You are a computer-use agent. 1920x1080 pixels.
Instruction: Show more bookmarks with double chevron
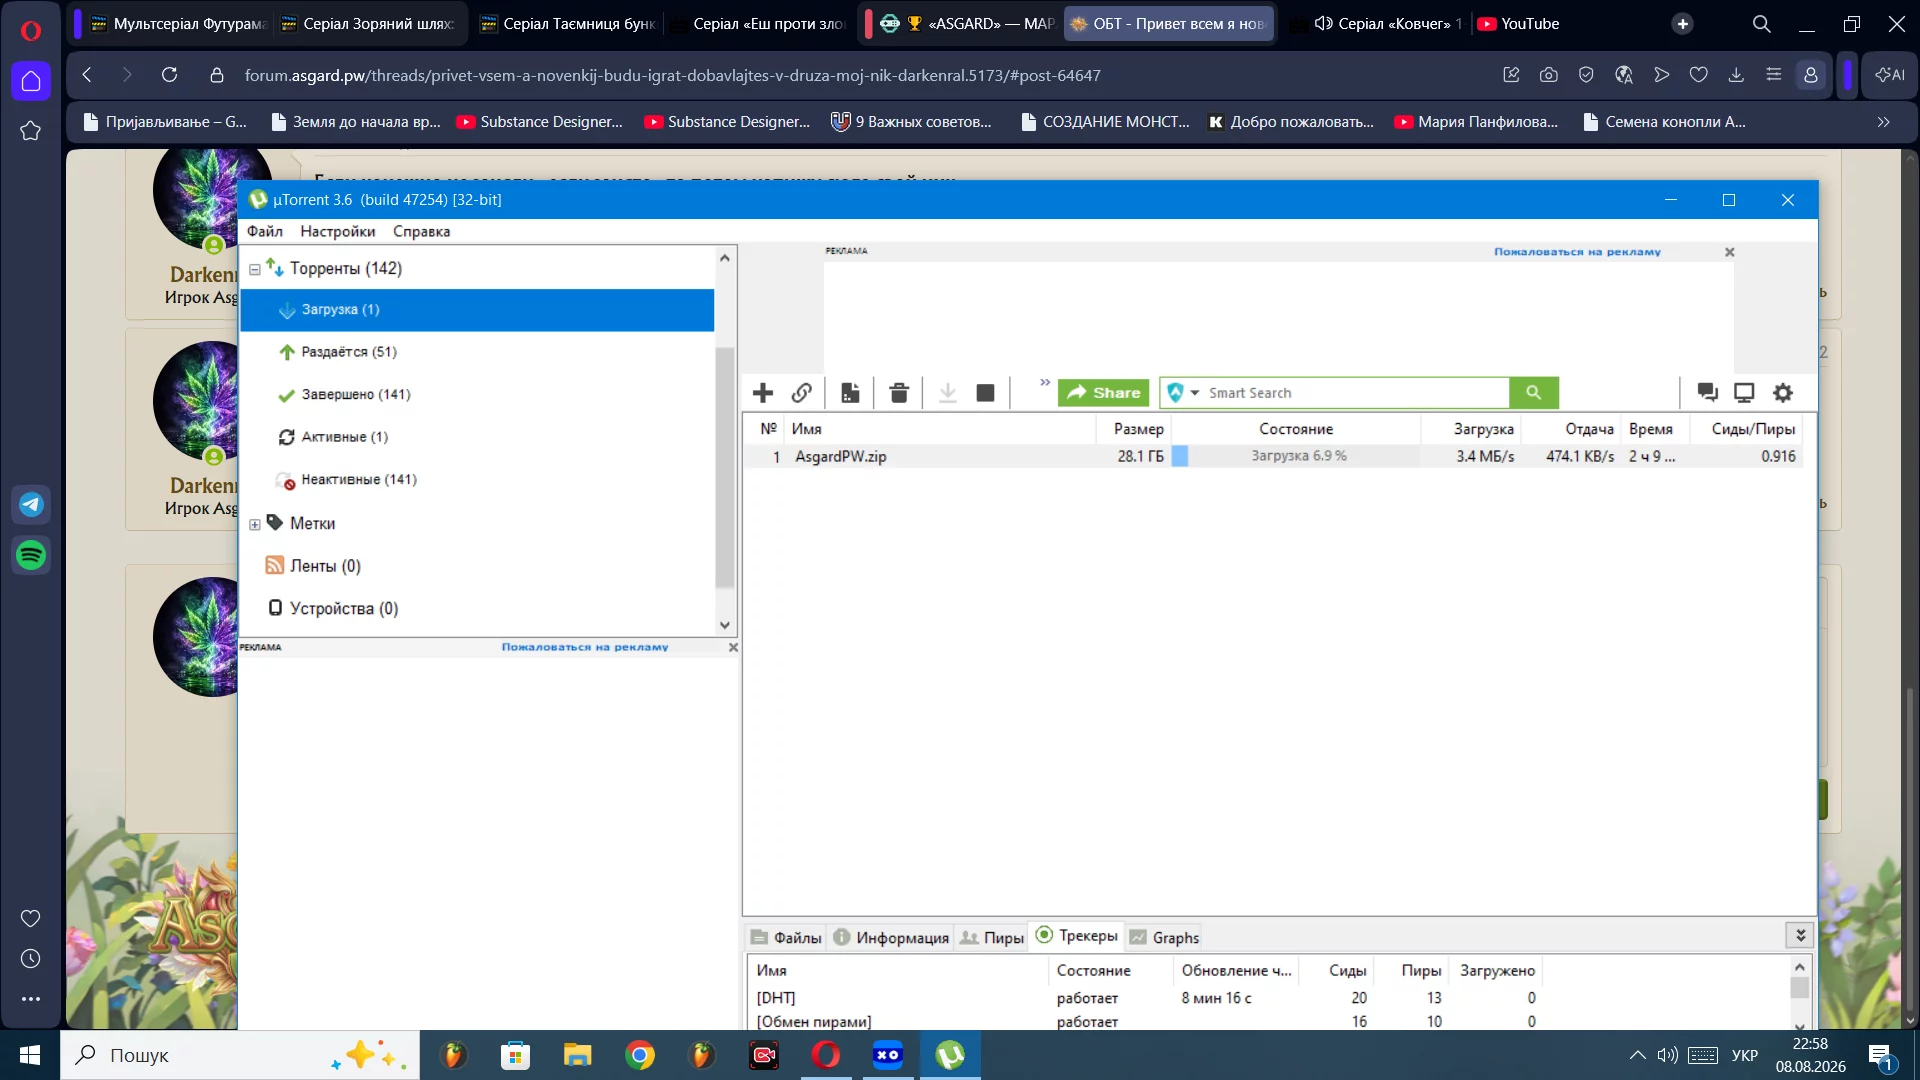(1883, 122)
